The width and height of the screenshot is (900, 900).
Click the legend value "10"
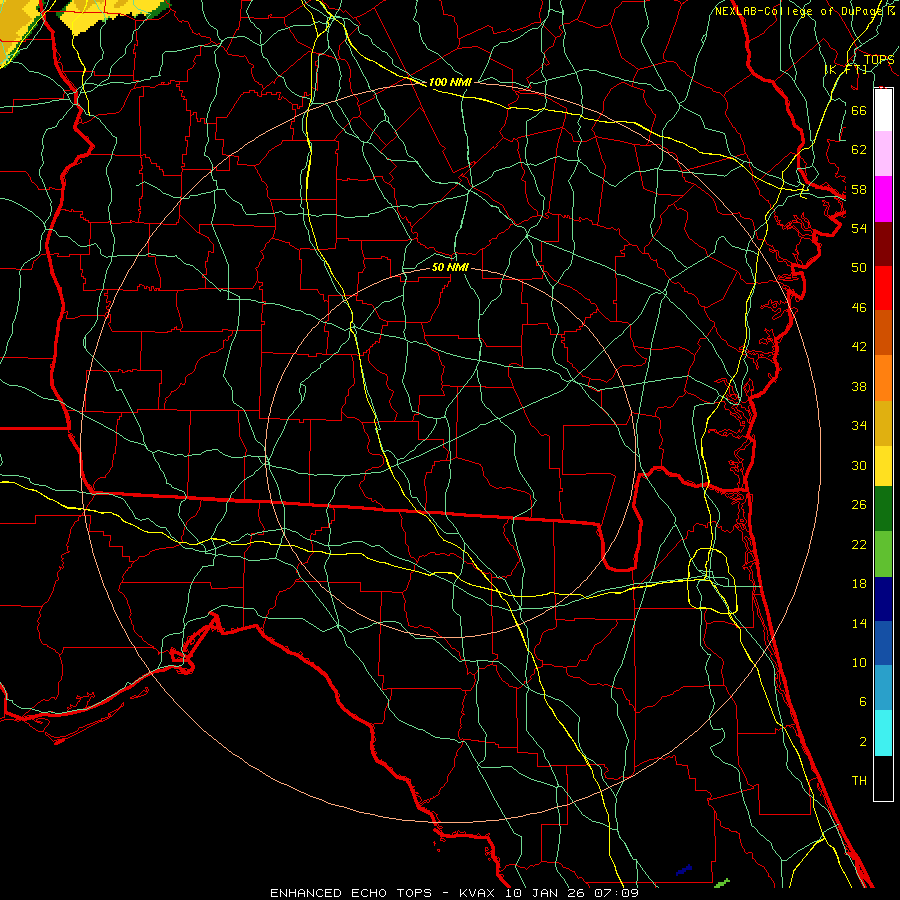pyautogui.click(x=859, y=662)
